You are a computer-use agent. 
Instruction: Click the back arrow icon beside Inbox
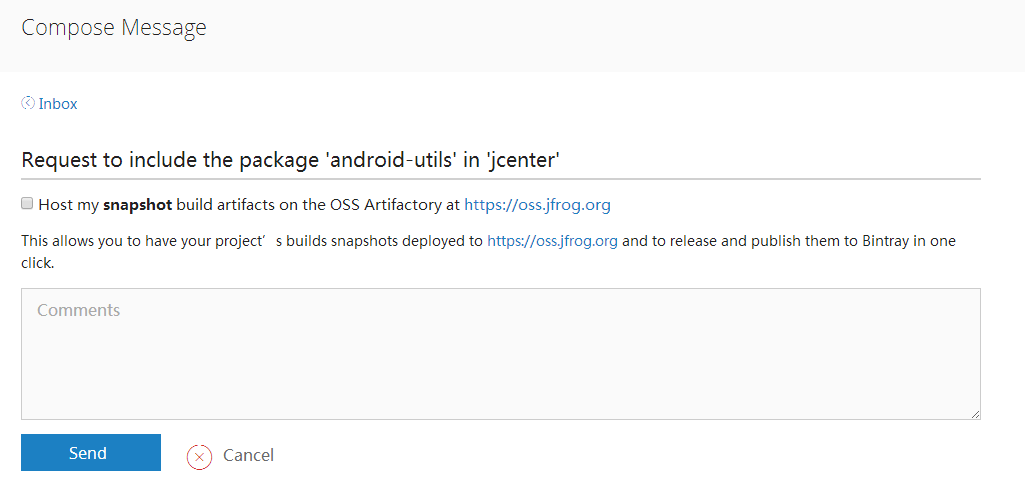click(28, 103)
